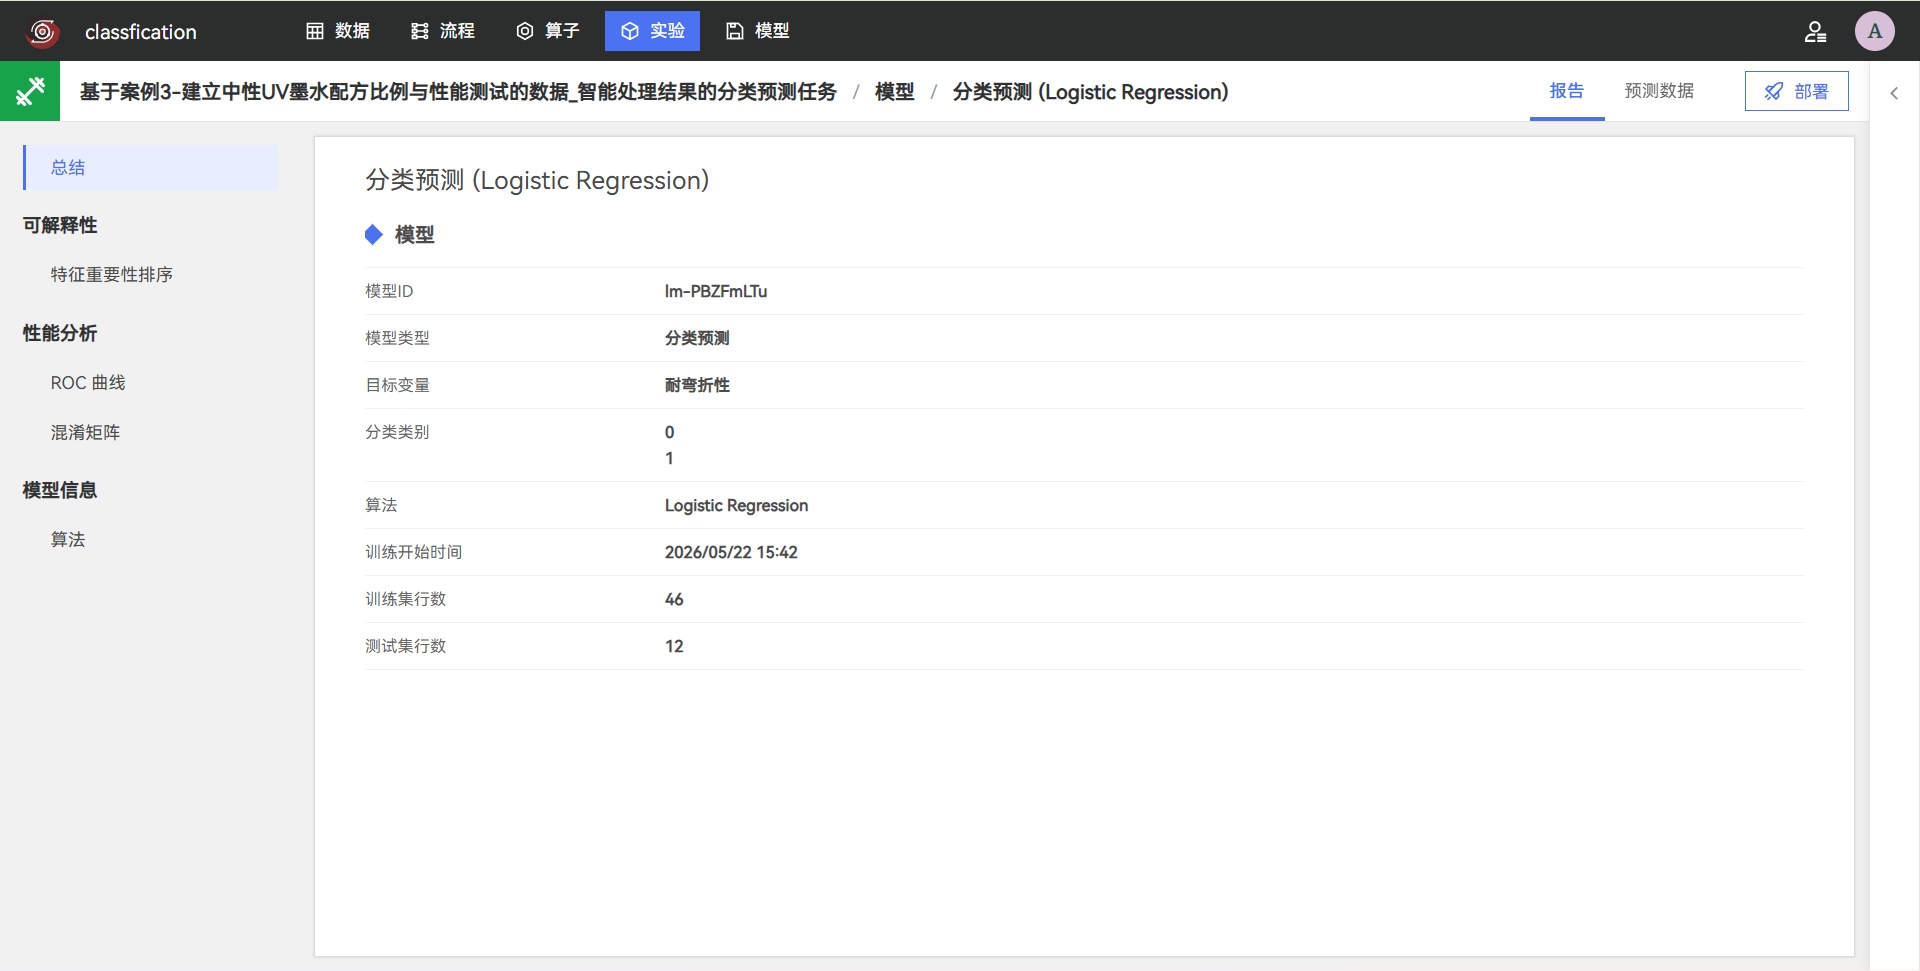The height and width of the screenshot is (971, 1920).
Task: Open 混淆矩阵 in the sidebar
Action: pyautogui.click(x=85, y=432)
